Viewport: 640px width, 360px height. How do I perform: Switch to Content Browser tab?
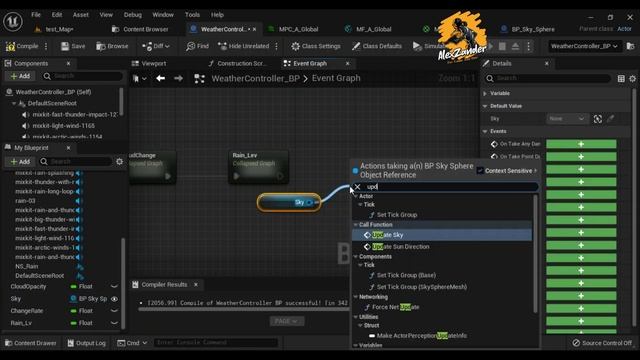[x=141, y=29]
